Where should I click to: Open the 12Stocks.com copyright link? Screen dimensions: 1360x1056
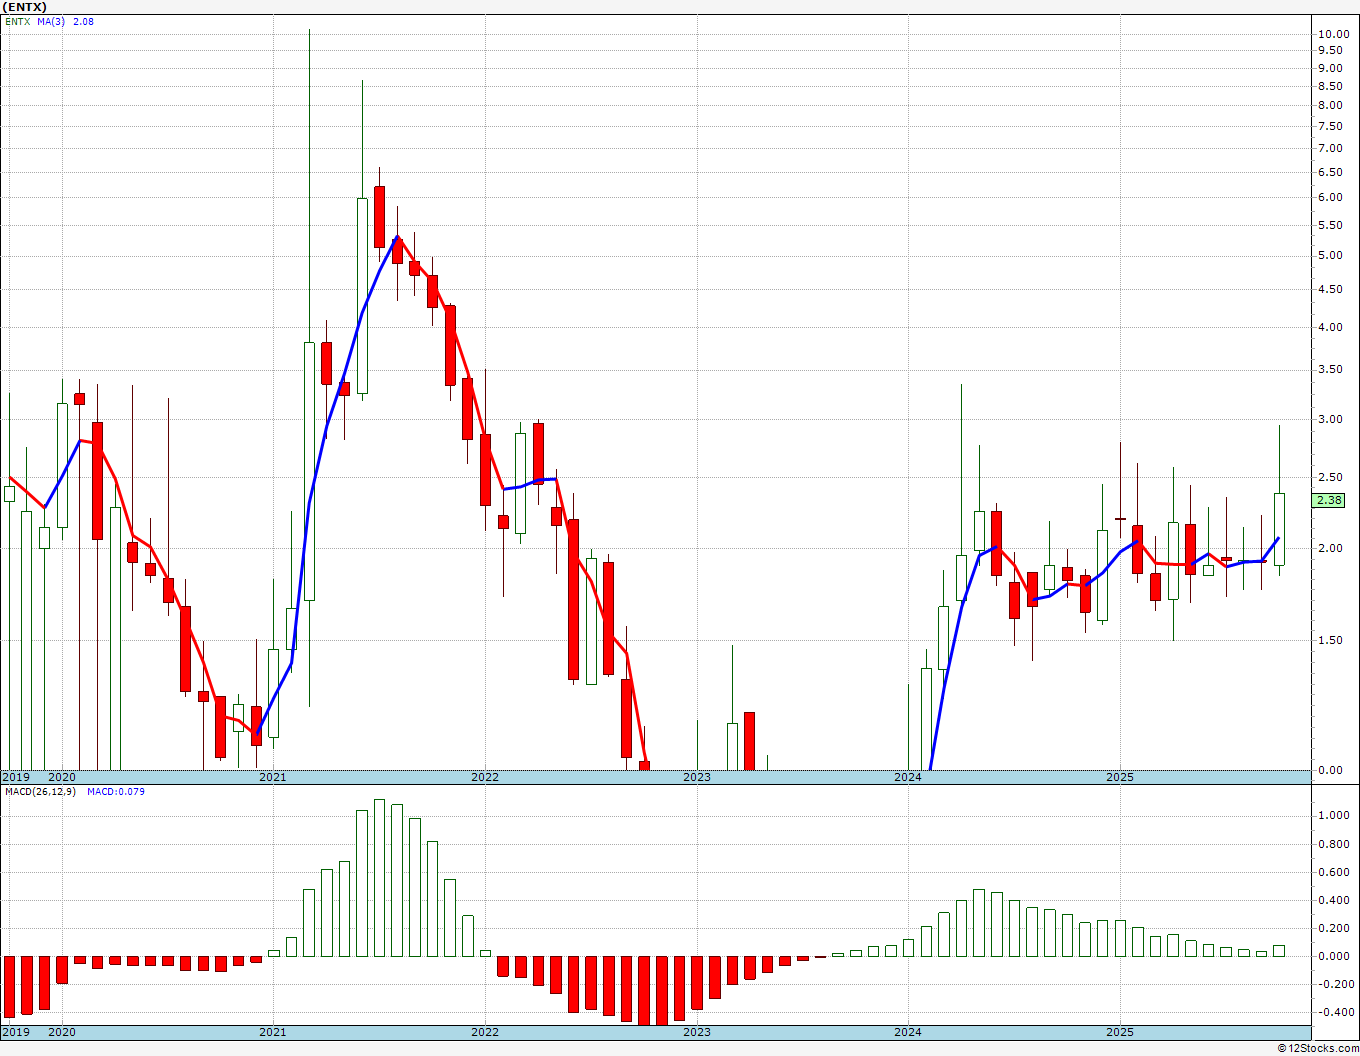pos(1318,1048)
